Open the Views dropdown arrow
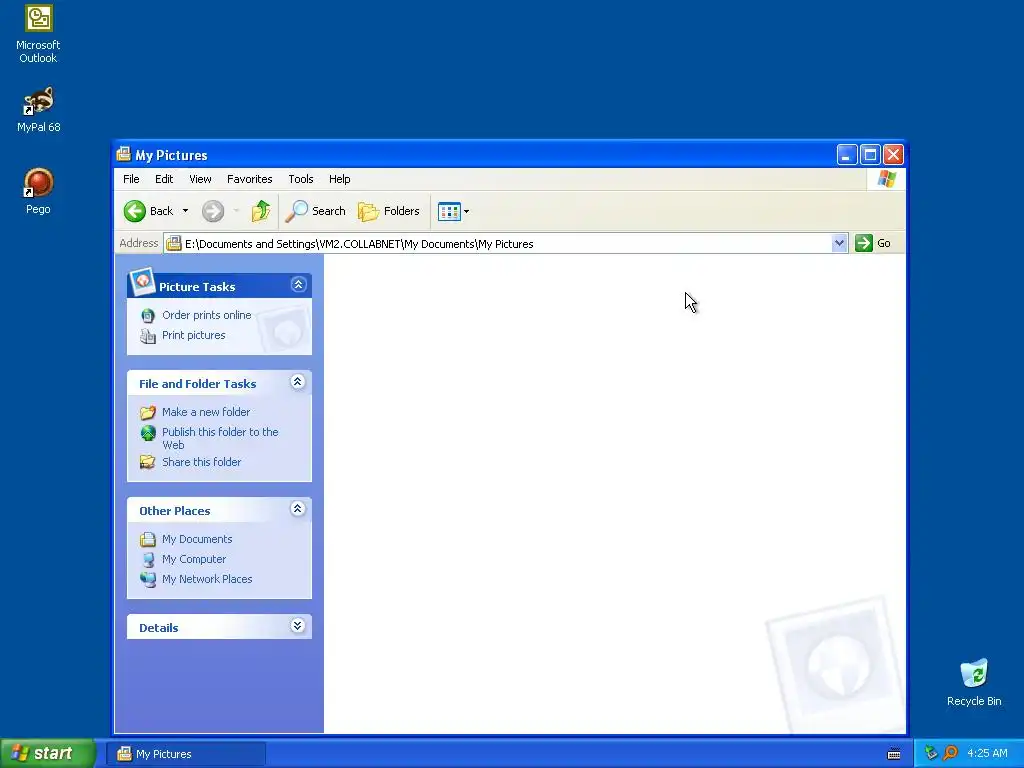The width and height of the screenshot is (1024, 768). [466, 211]
